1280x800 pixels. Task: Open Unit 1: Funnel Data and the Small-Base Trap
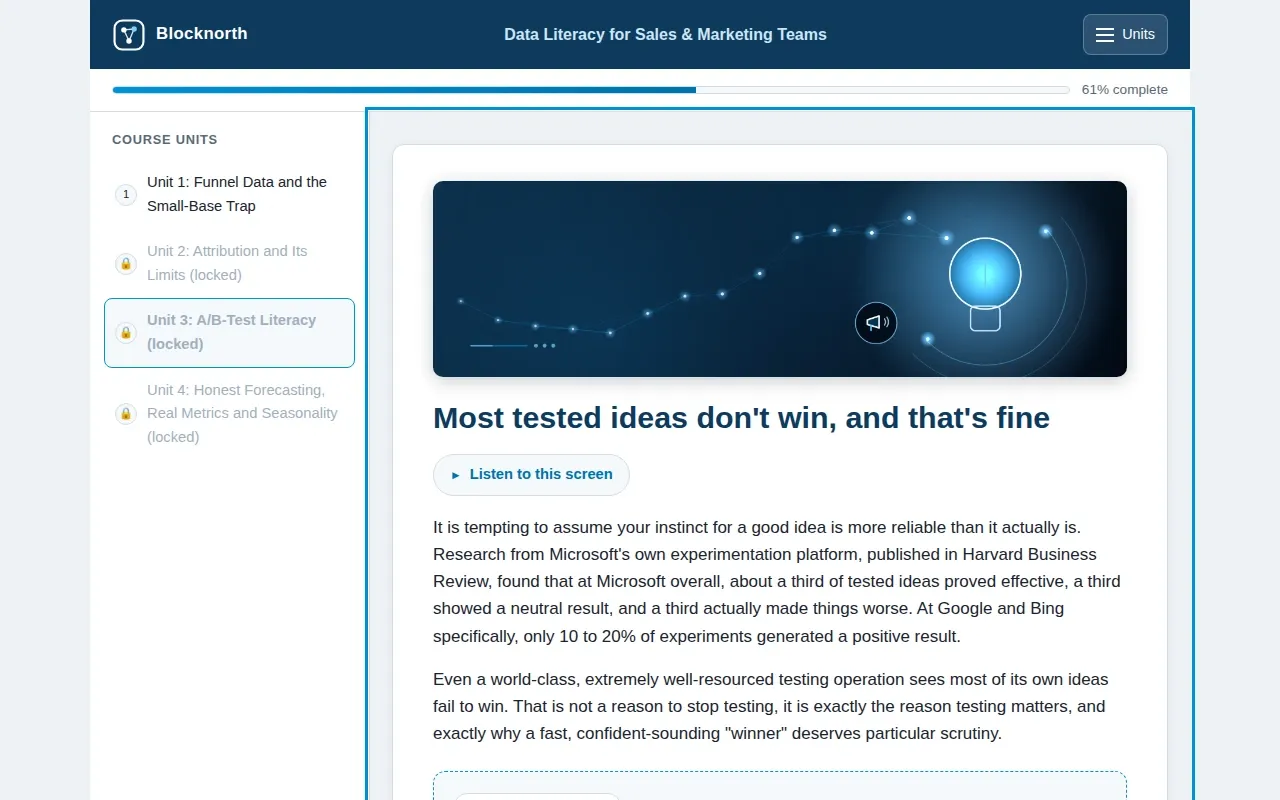[x=229, y=194]
